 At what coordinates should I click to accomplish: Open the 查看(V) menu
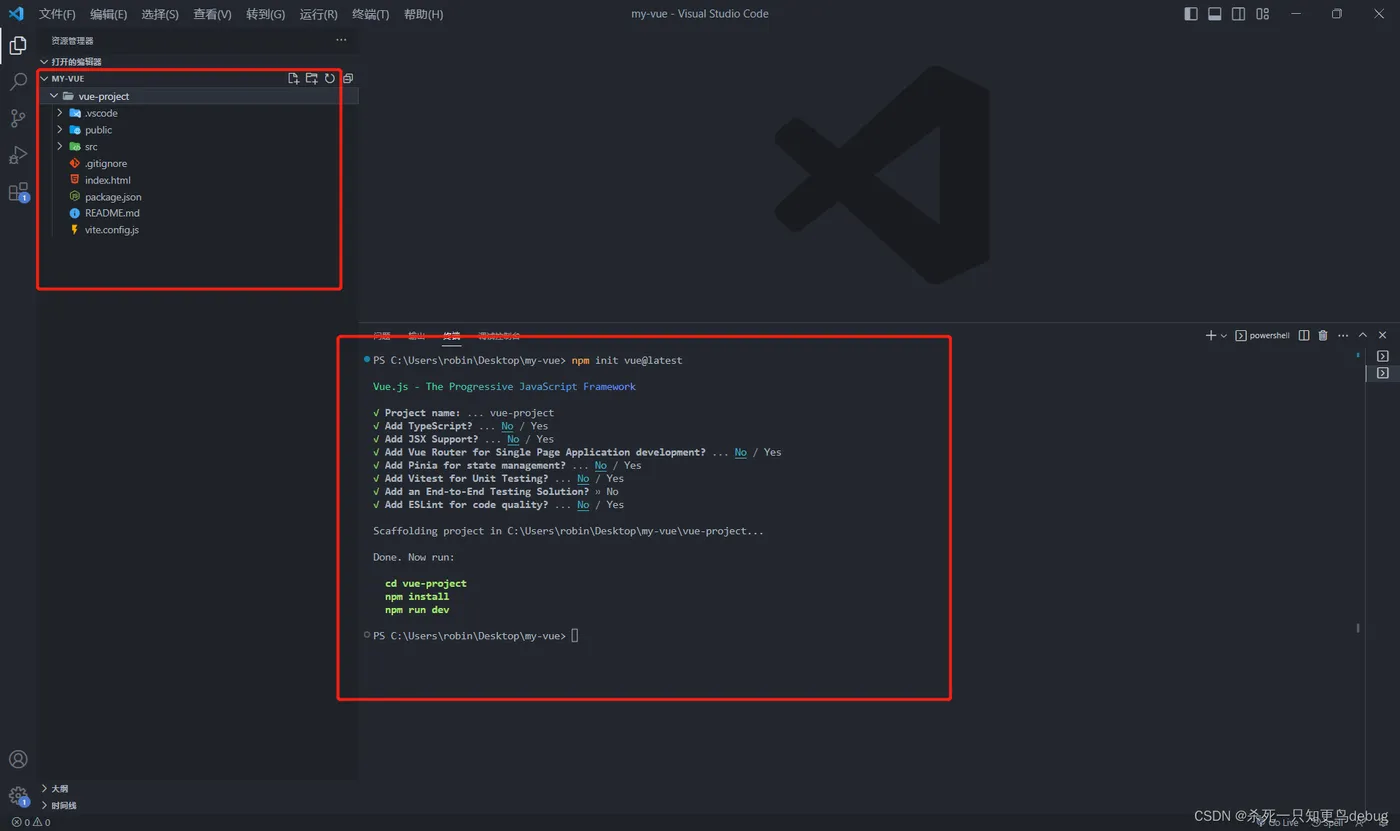212,14
